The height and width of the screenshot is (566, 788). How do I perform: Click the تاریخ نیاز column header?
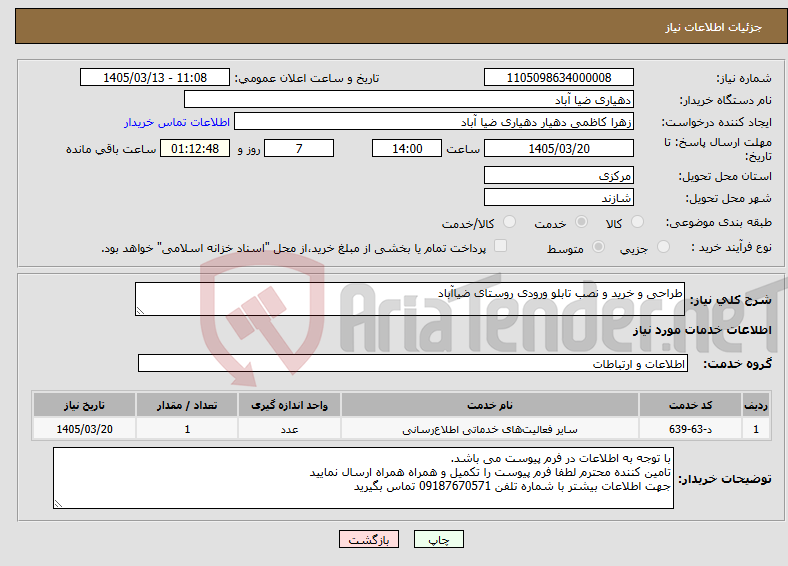pos(84,405)
